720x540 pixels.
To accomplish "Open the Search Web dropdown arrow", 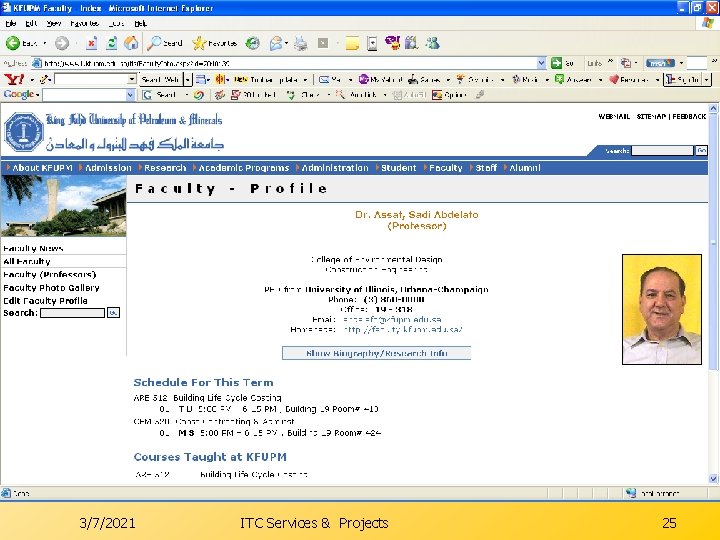I will (x=187, y=79).
